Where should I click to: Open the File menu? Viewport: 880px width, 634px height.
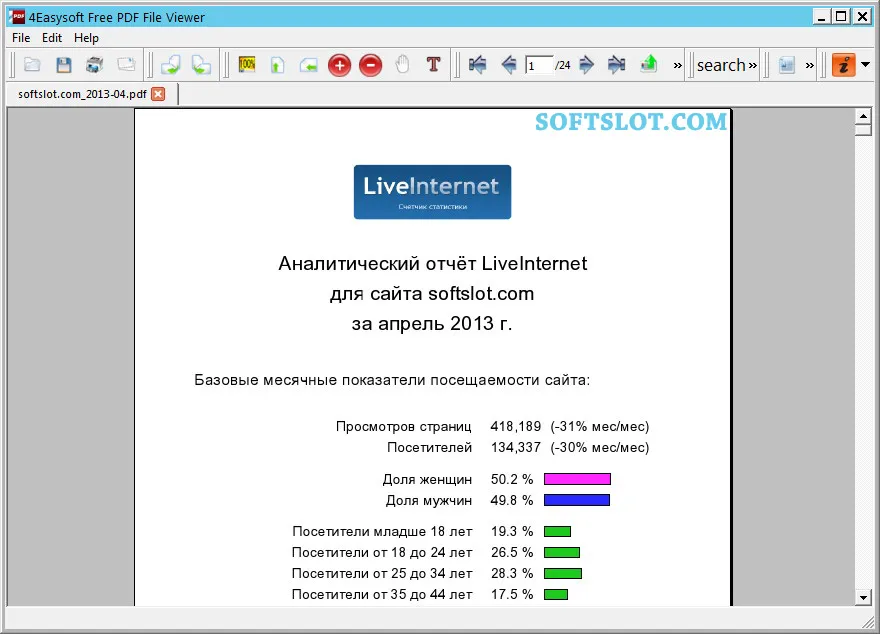point(21,38)
